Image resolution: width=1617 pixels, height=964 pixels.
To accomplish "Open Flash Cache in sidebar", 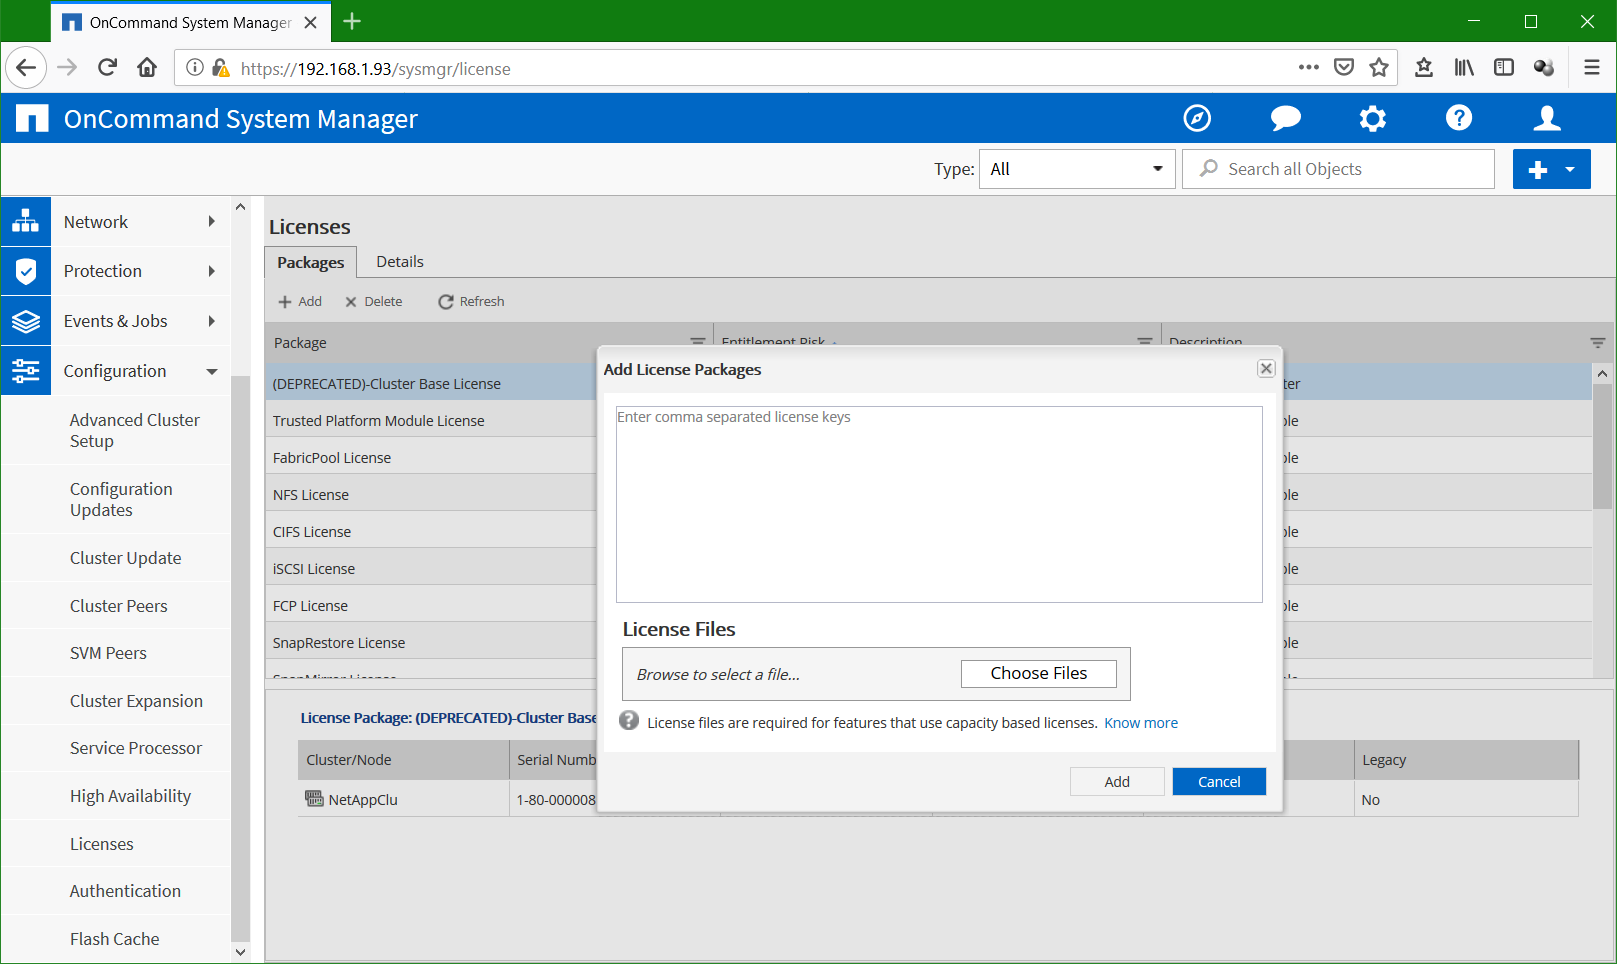I will click(115, 939).
